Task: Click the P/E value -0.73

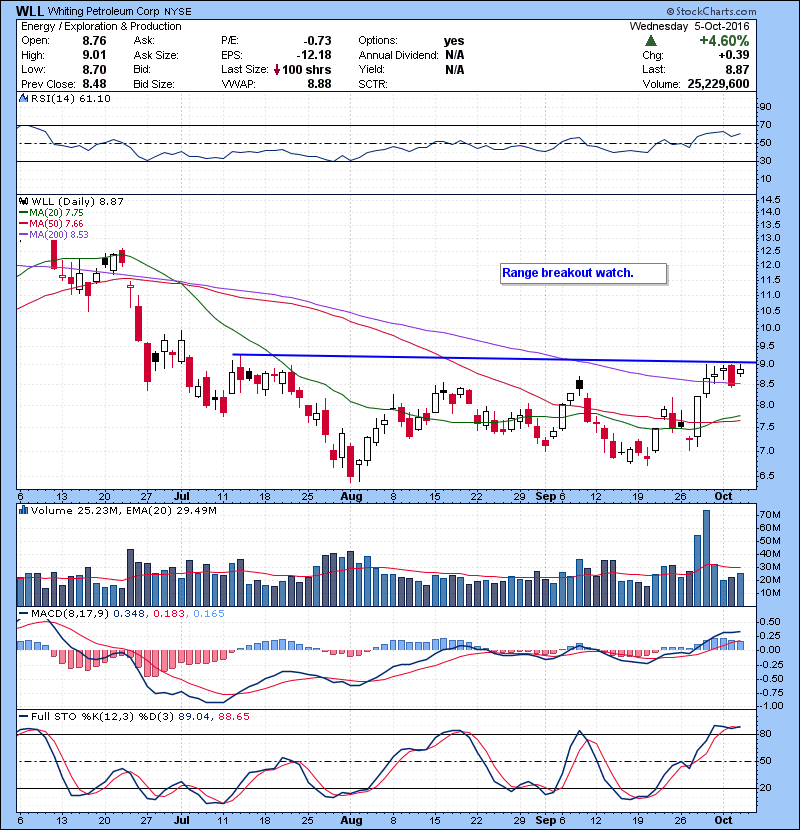Action: tap(317, 41)
